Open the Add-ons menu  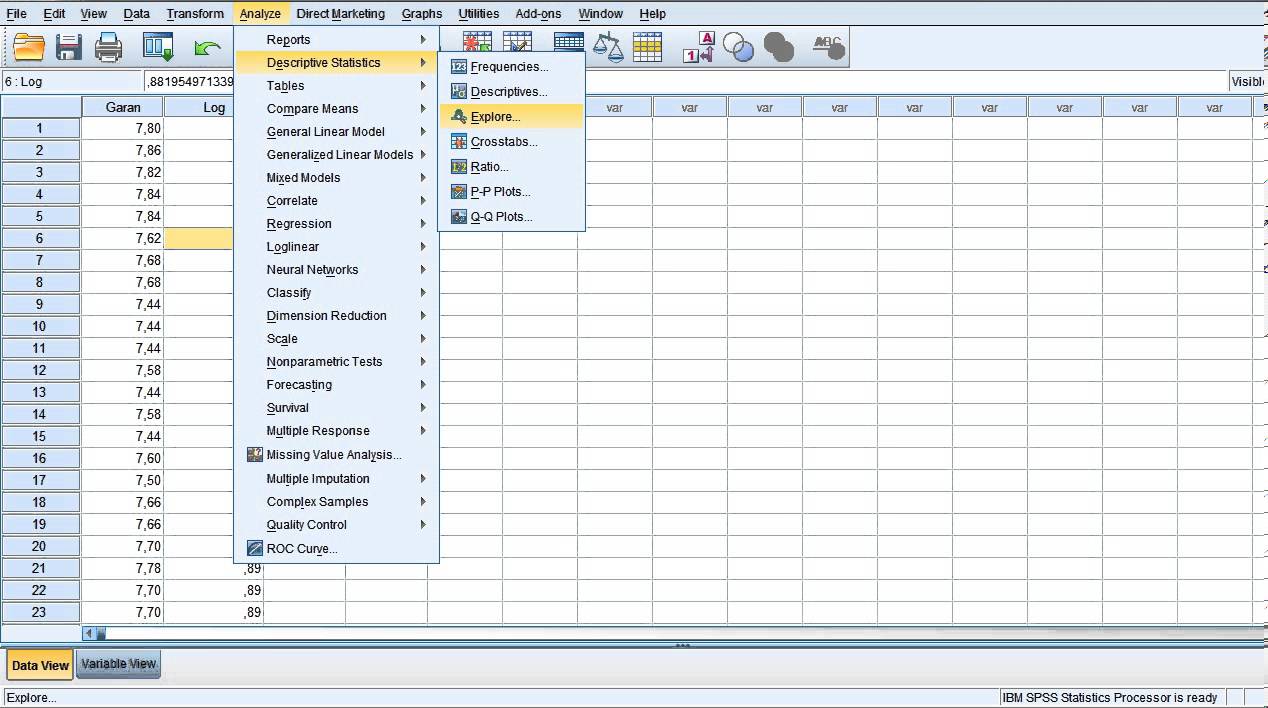pyautogui.click(x=538, y=14)
